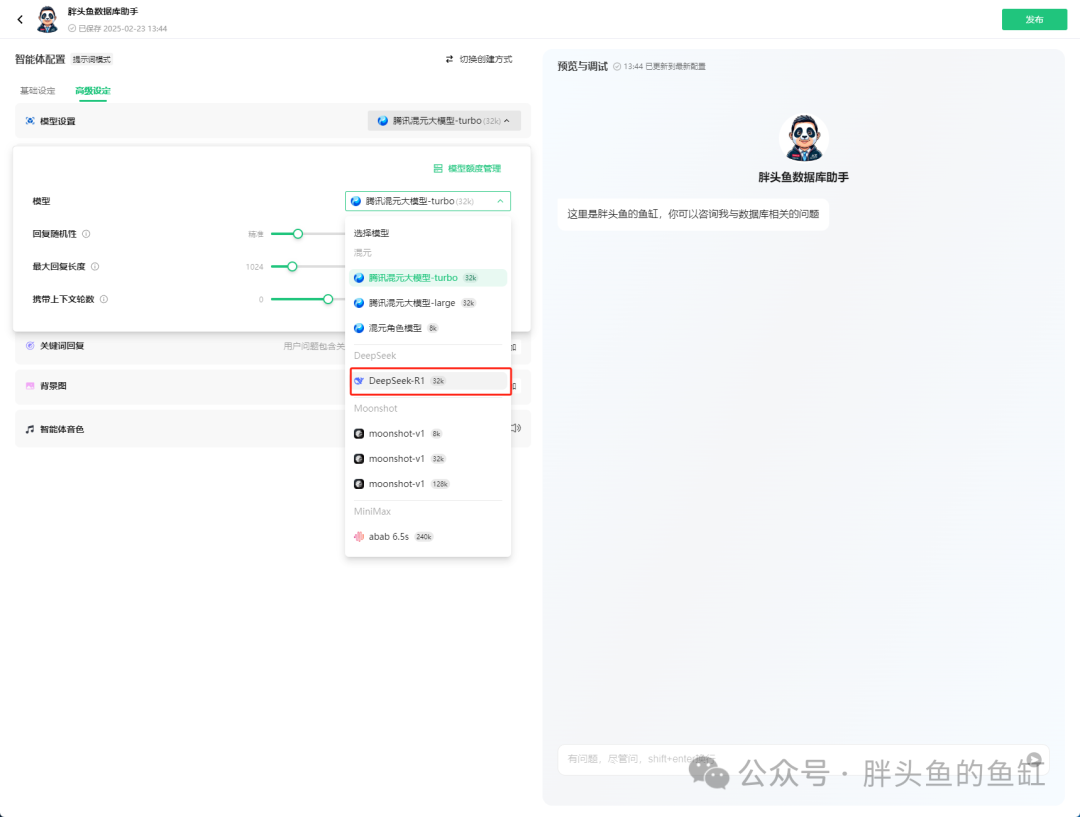Viewport: 1080px width, 817px height.
Task: Click the 智能体音色 music note icon
Action: pos(30,429)
